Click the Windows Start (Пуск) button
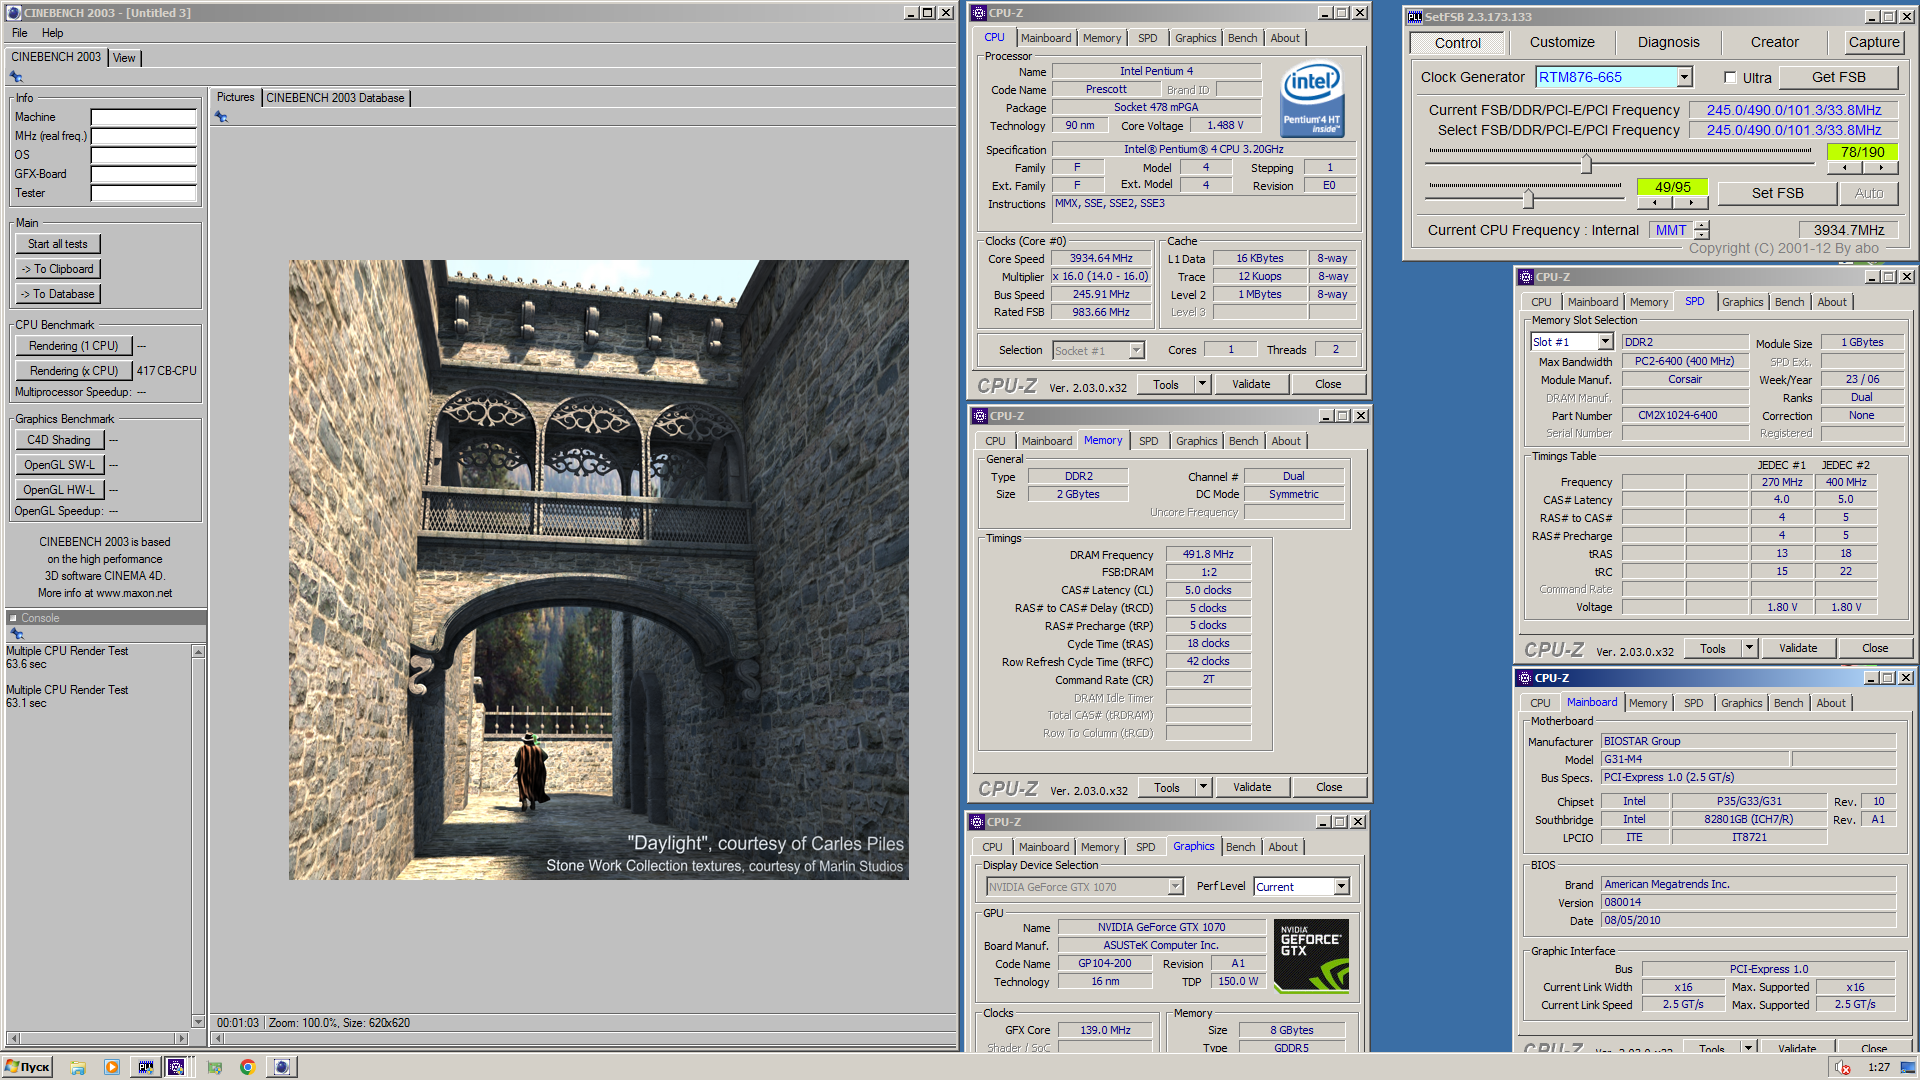Screen dimensions: 1920x1080 pyautogui.click(x=27, y=1067)
